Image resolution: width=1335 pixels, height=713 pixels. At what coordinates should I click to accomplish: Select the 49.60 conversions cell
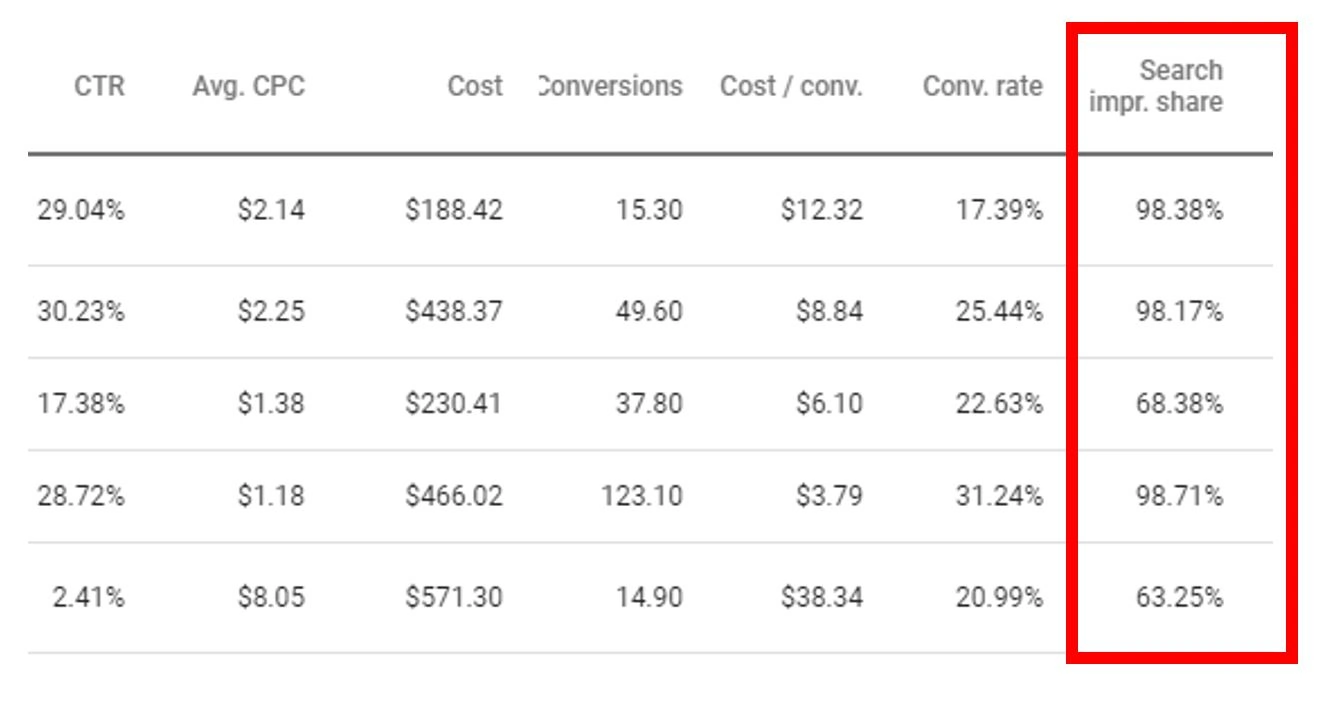coord(651,311)
